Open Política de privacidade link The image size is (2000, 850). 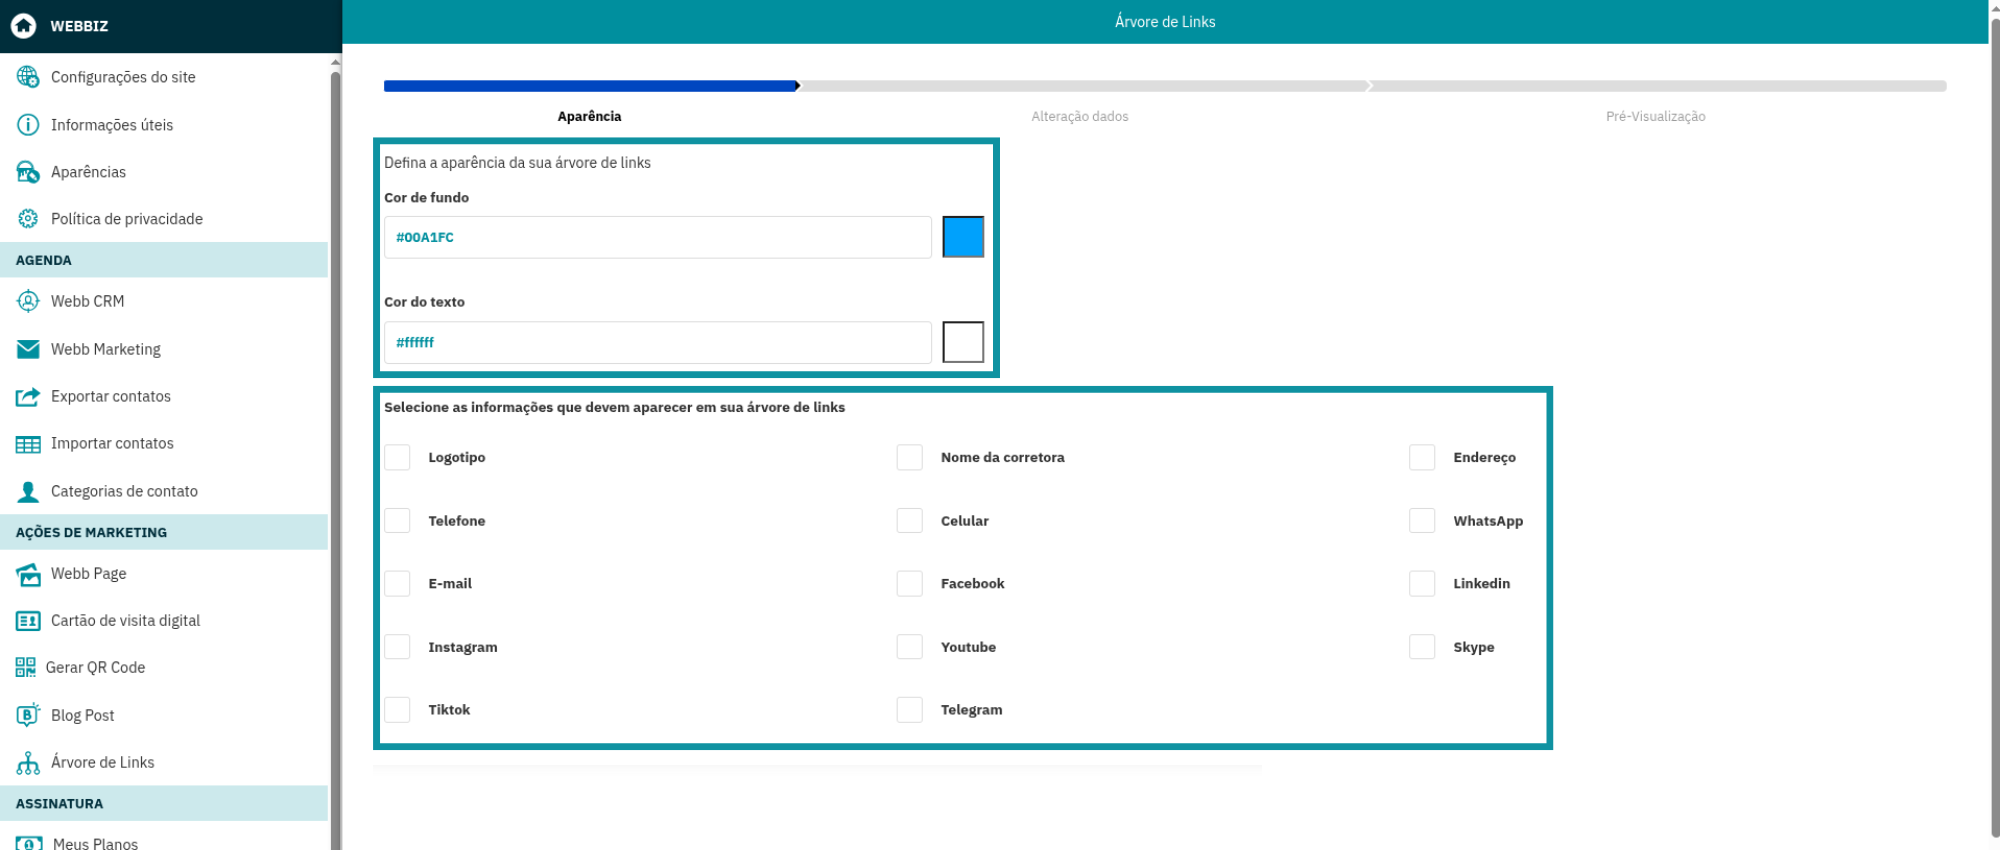tap(126, 219)
